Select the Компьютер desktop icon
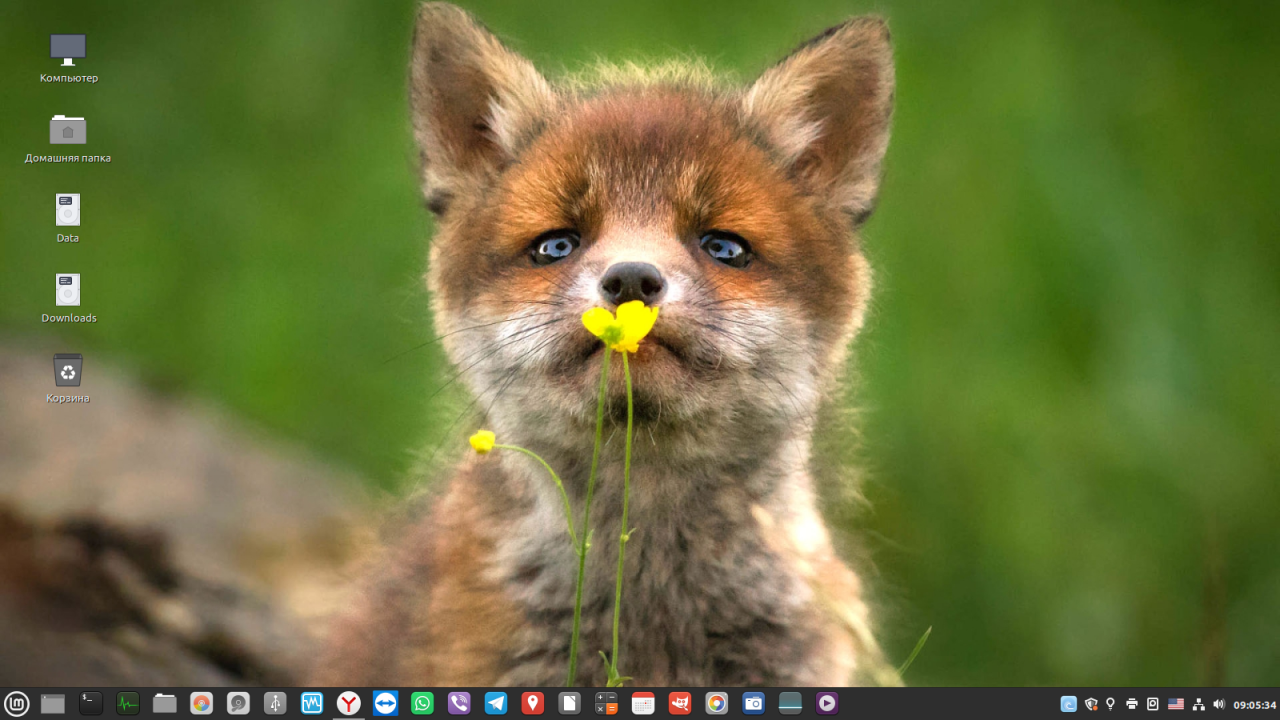Image resolution: width=1280 pixels, height=720 pixels. point(68,58)
